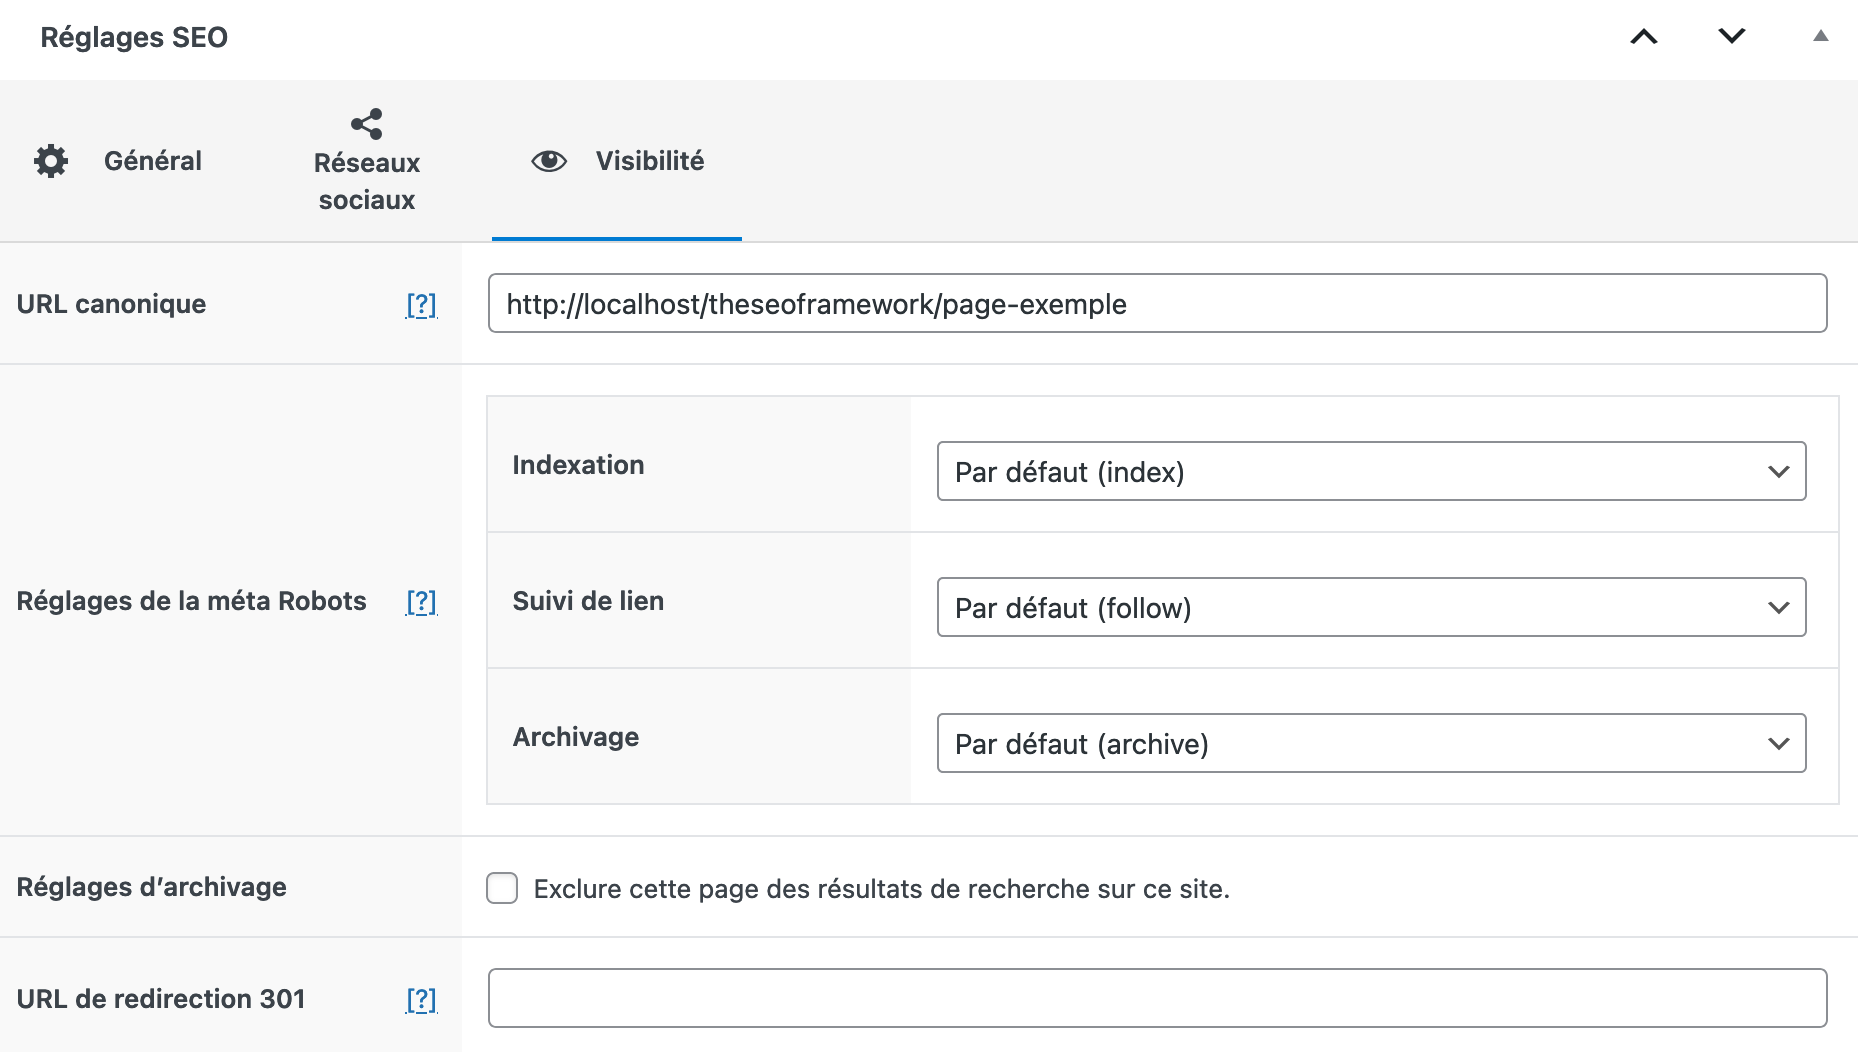Viewport: 1858px width, 1052px height.
Task: Open the URL de redirection 301 help link
Action: point(421,998)
